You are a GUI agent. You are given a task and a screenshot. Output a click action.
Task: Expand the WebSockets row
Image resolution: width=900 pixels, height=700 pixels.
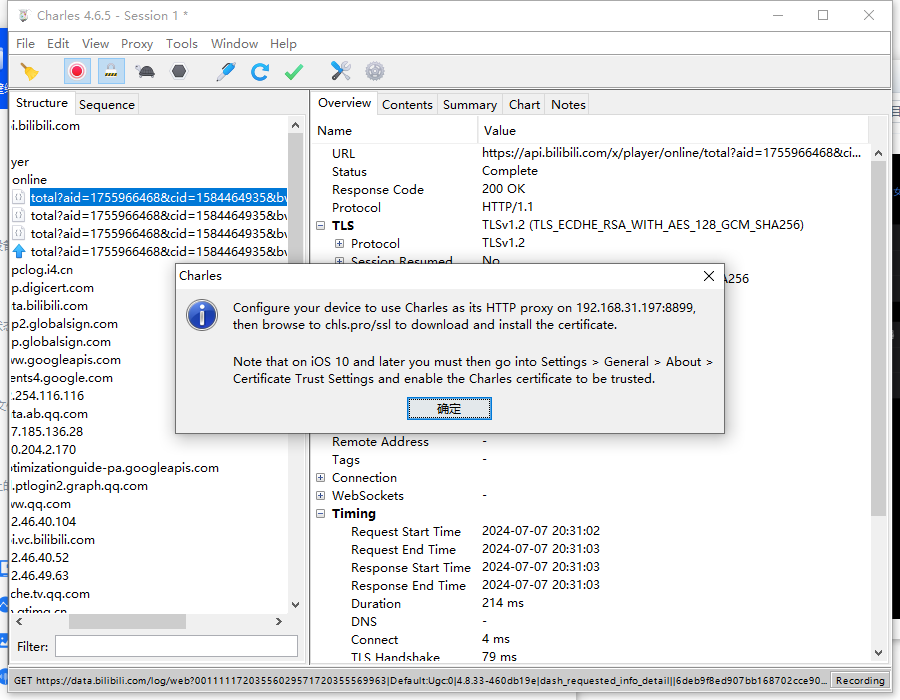point(320,495)
